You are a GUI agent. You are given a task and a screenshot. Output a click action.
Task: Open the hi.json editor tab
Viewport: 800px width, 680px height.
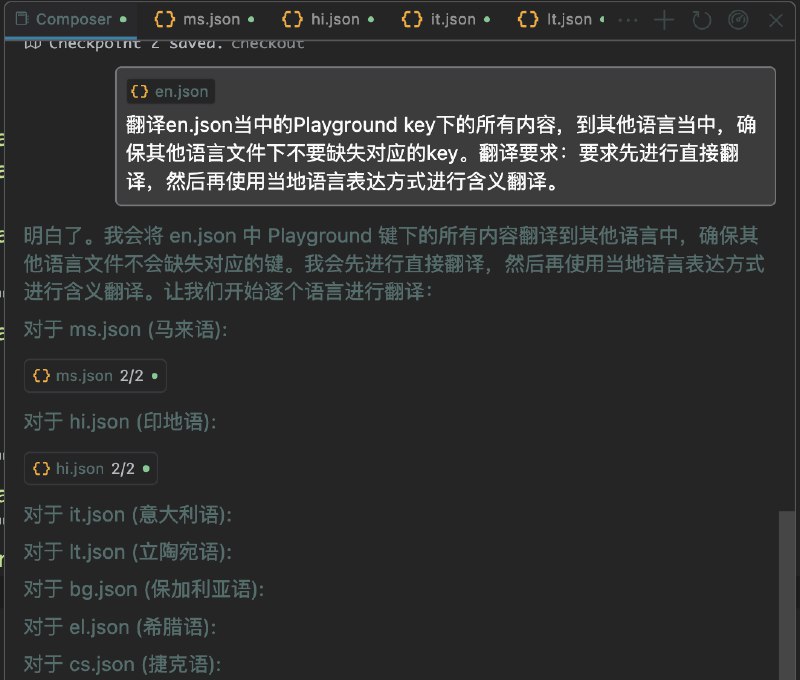pos(328,19)
